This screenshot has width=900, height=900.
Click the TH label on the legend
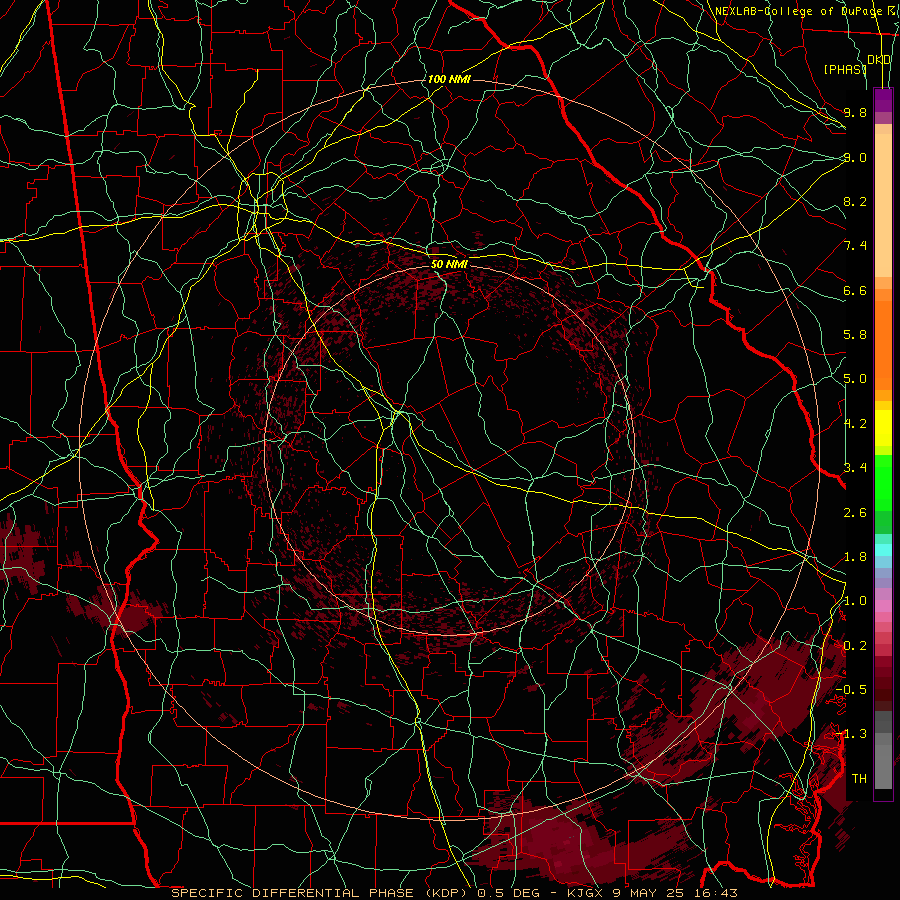click(859, 778)
